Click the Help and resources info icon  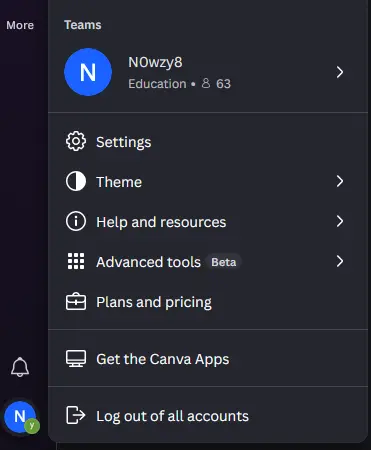(76, 222)
